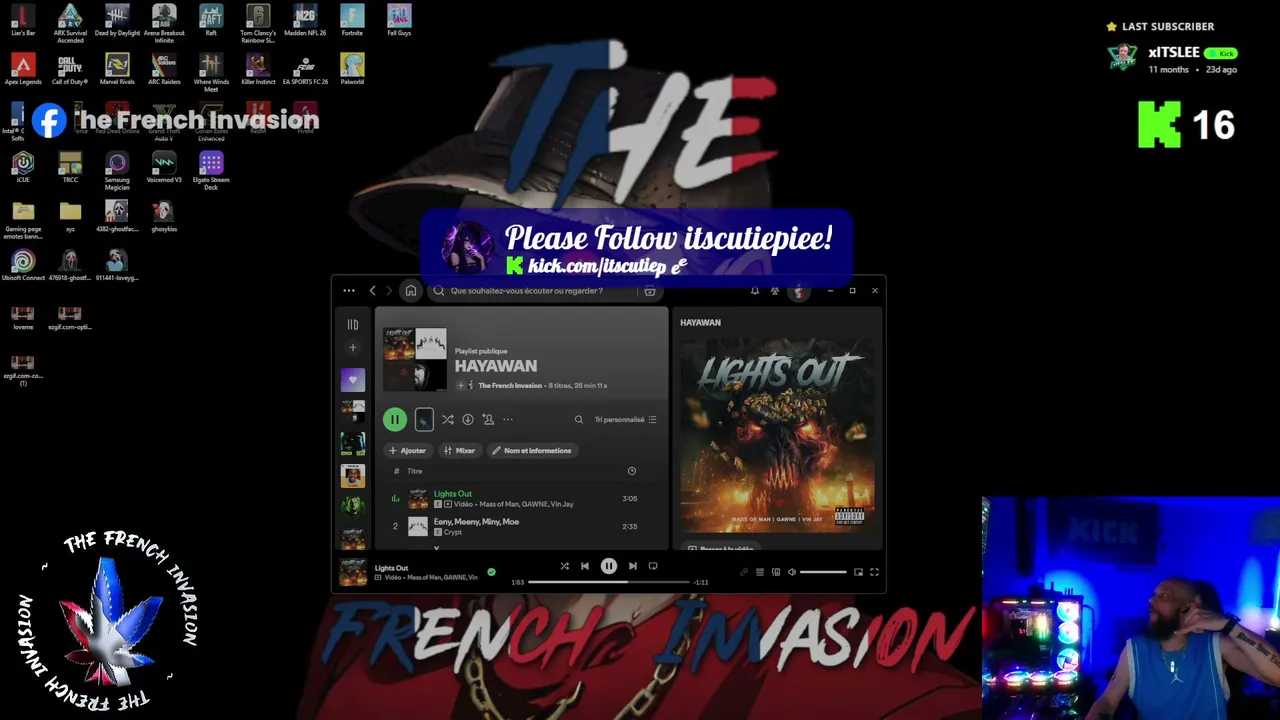Sort tracks by the duration clock column
This screenshot has height=720, width=1280.
click(x=631, y=471)
